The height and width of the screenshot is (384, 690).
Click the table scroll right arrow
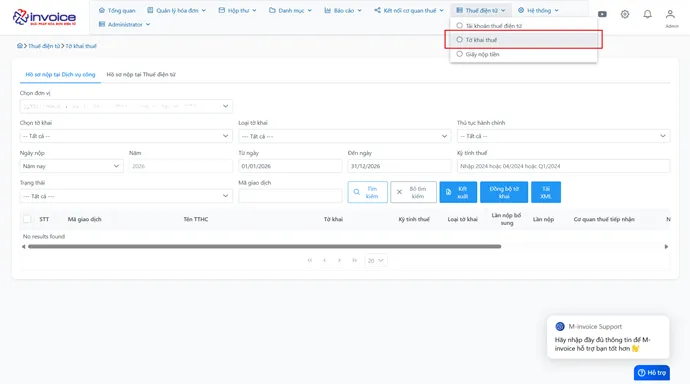click(666, 247)
